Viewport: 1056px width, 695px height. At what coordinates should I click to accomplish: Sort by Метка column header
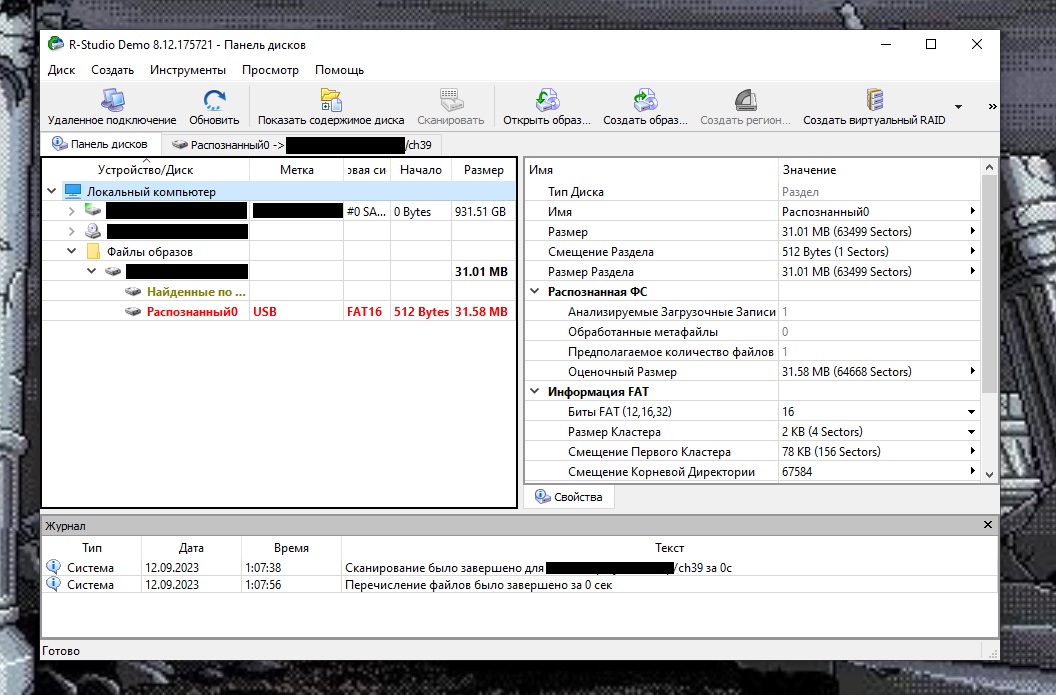[x=296, y=170]
